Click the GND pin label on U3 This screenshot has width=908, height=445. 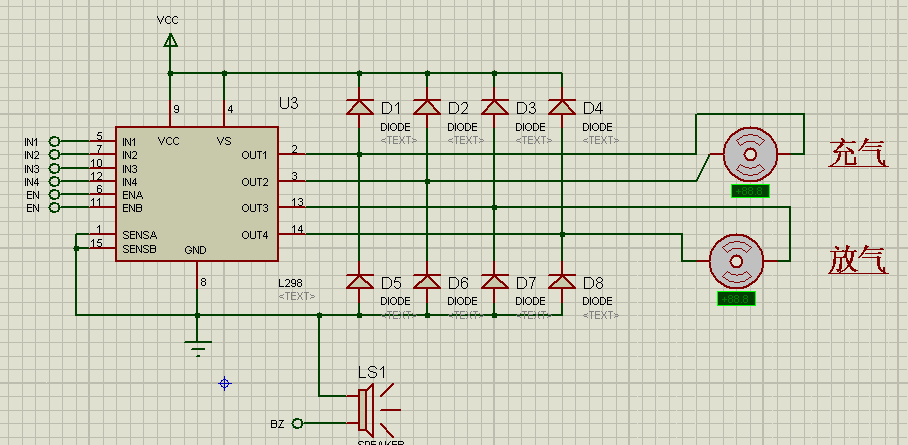[195, 250]
